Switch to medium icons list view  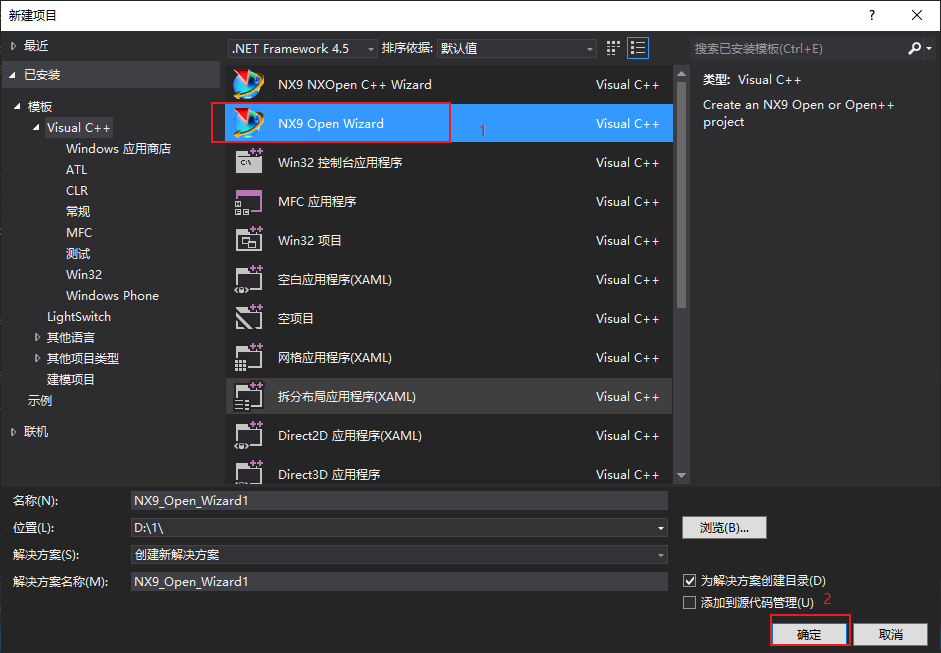[638, 48]
